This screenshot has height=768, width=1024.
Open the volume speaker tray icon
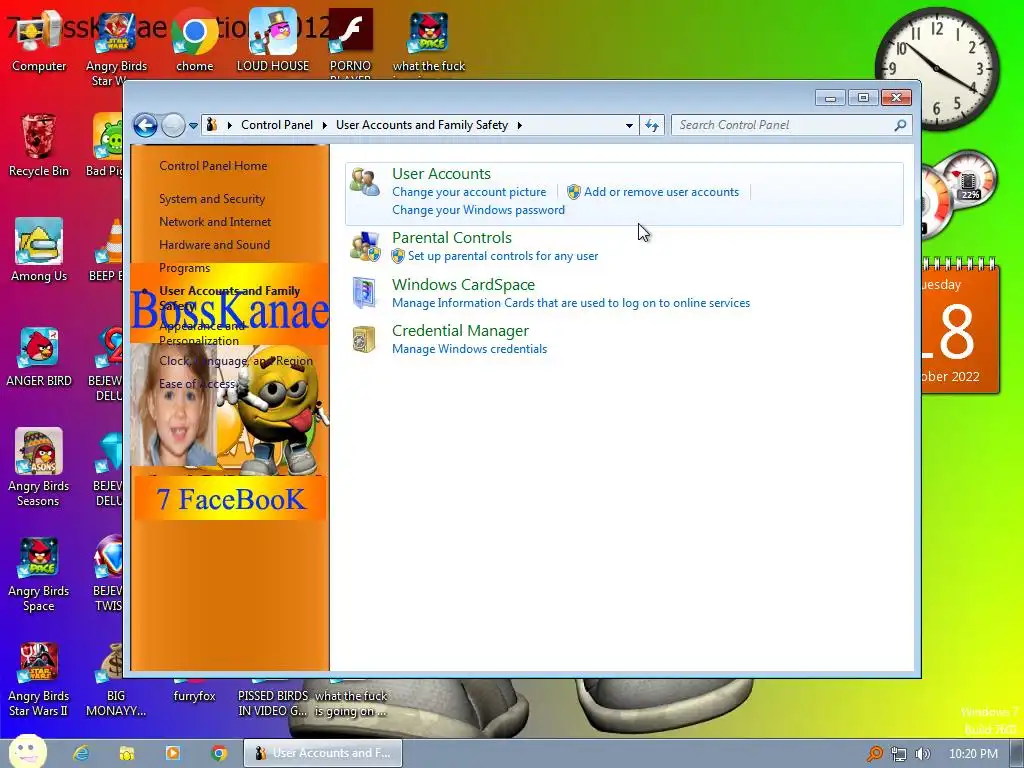tap(922, 754)
